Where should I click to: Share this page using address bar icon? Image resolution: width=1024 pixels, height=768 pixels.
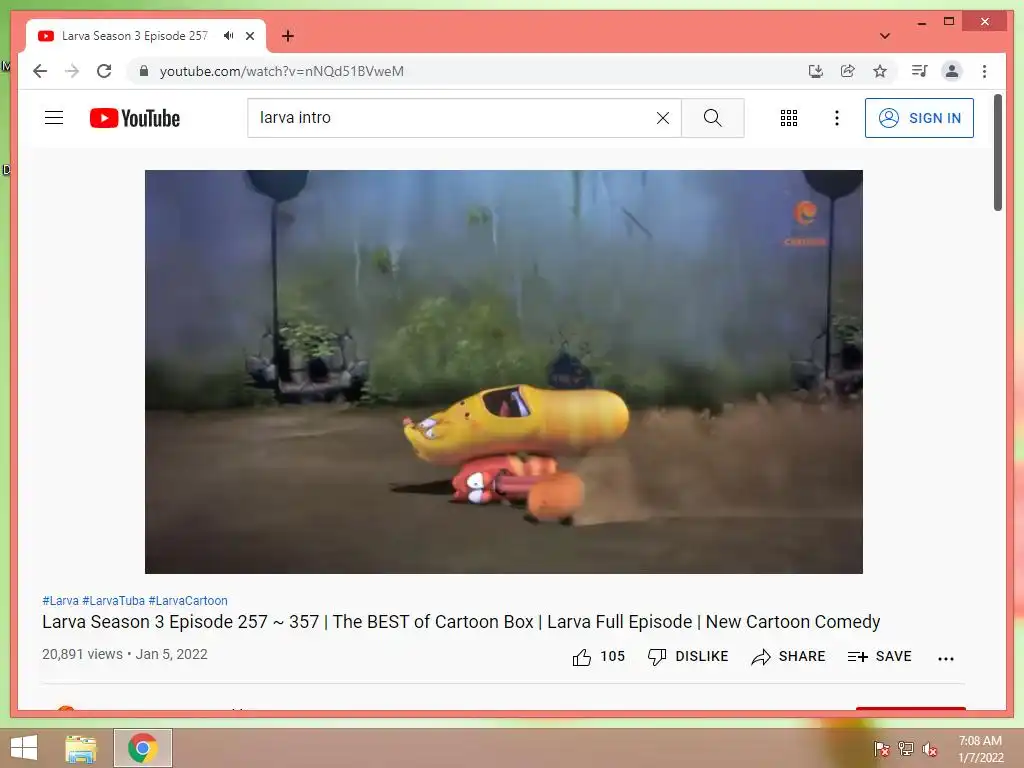click(x=848, y=71)
